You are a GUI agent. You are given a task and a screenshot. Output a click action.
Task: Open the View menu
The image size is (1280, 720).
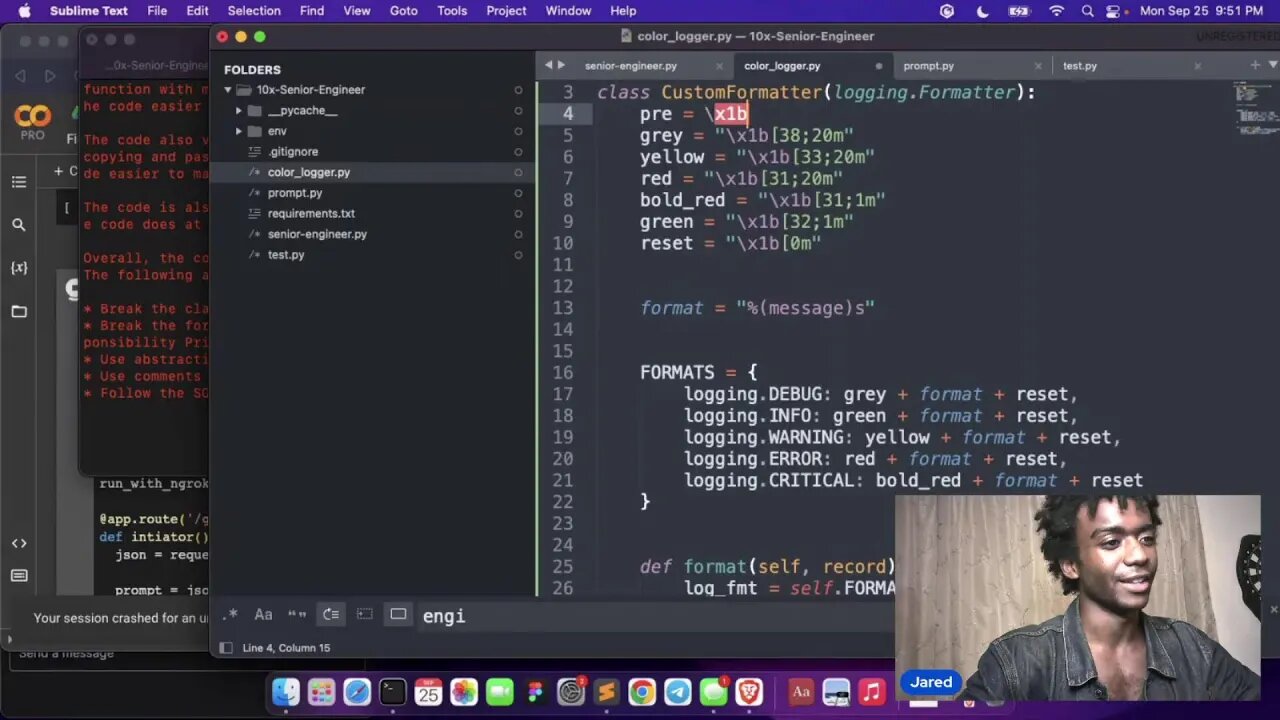click(x=357, y=11)
